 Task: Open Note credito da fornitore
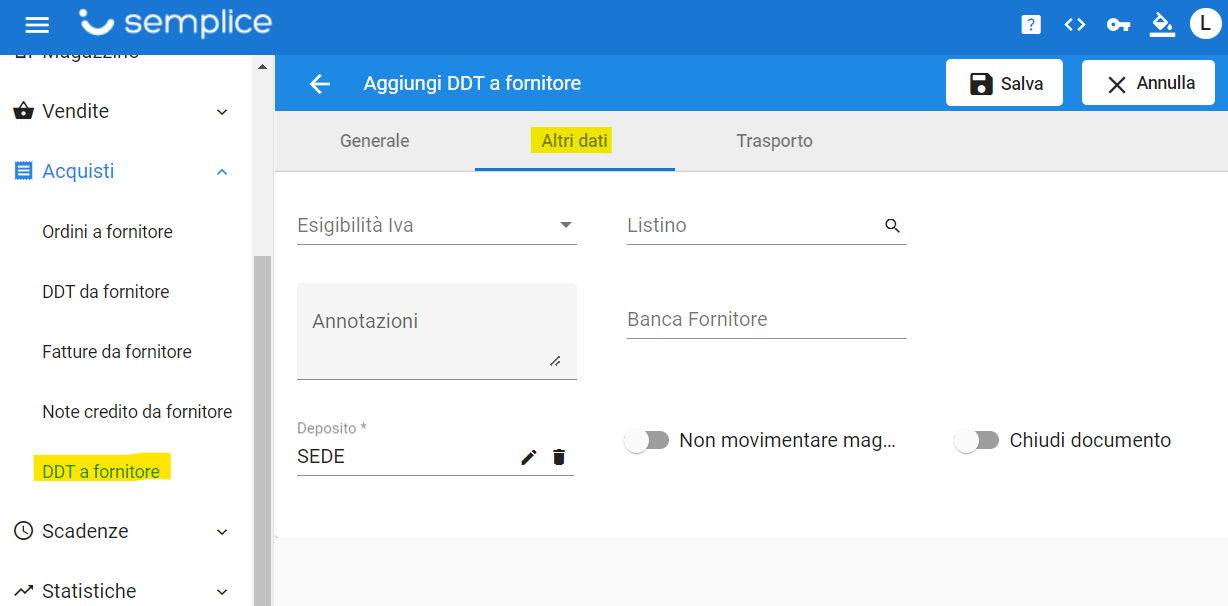pos(137,412)
